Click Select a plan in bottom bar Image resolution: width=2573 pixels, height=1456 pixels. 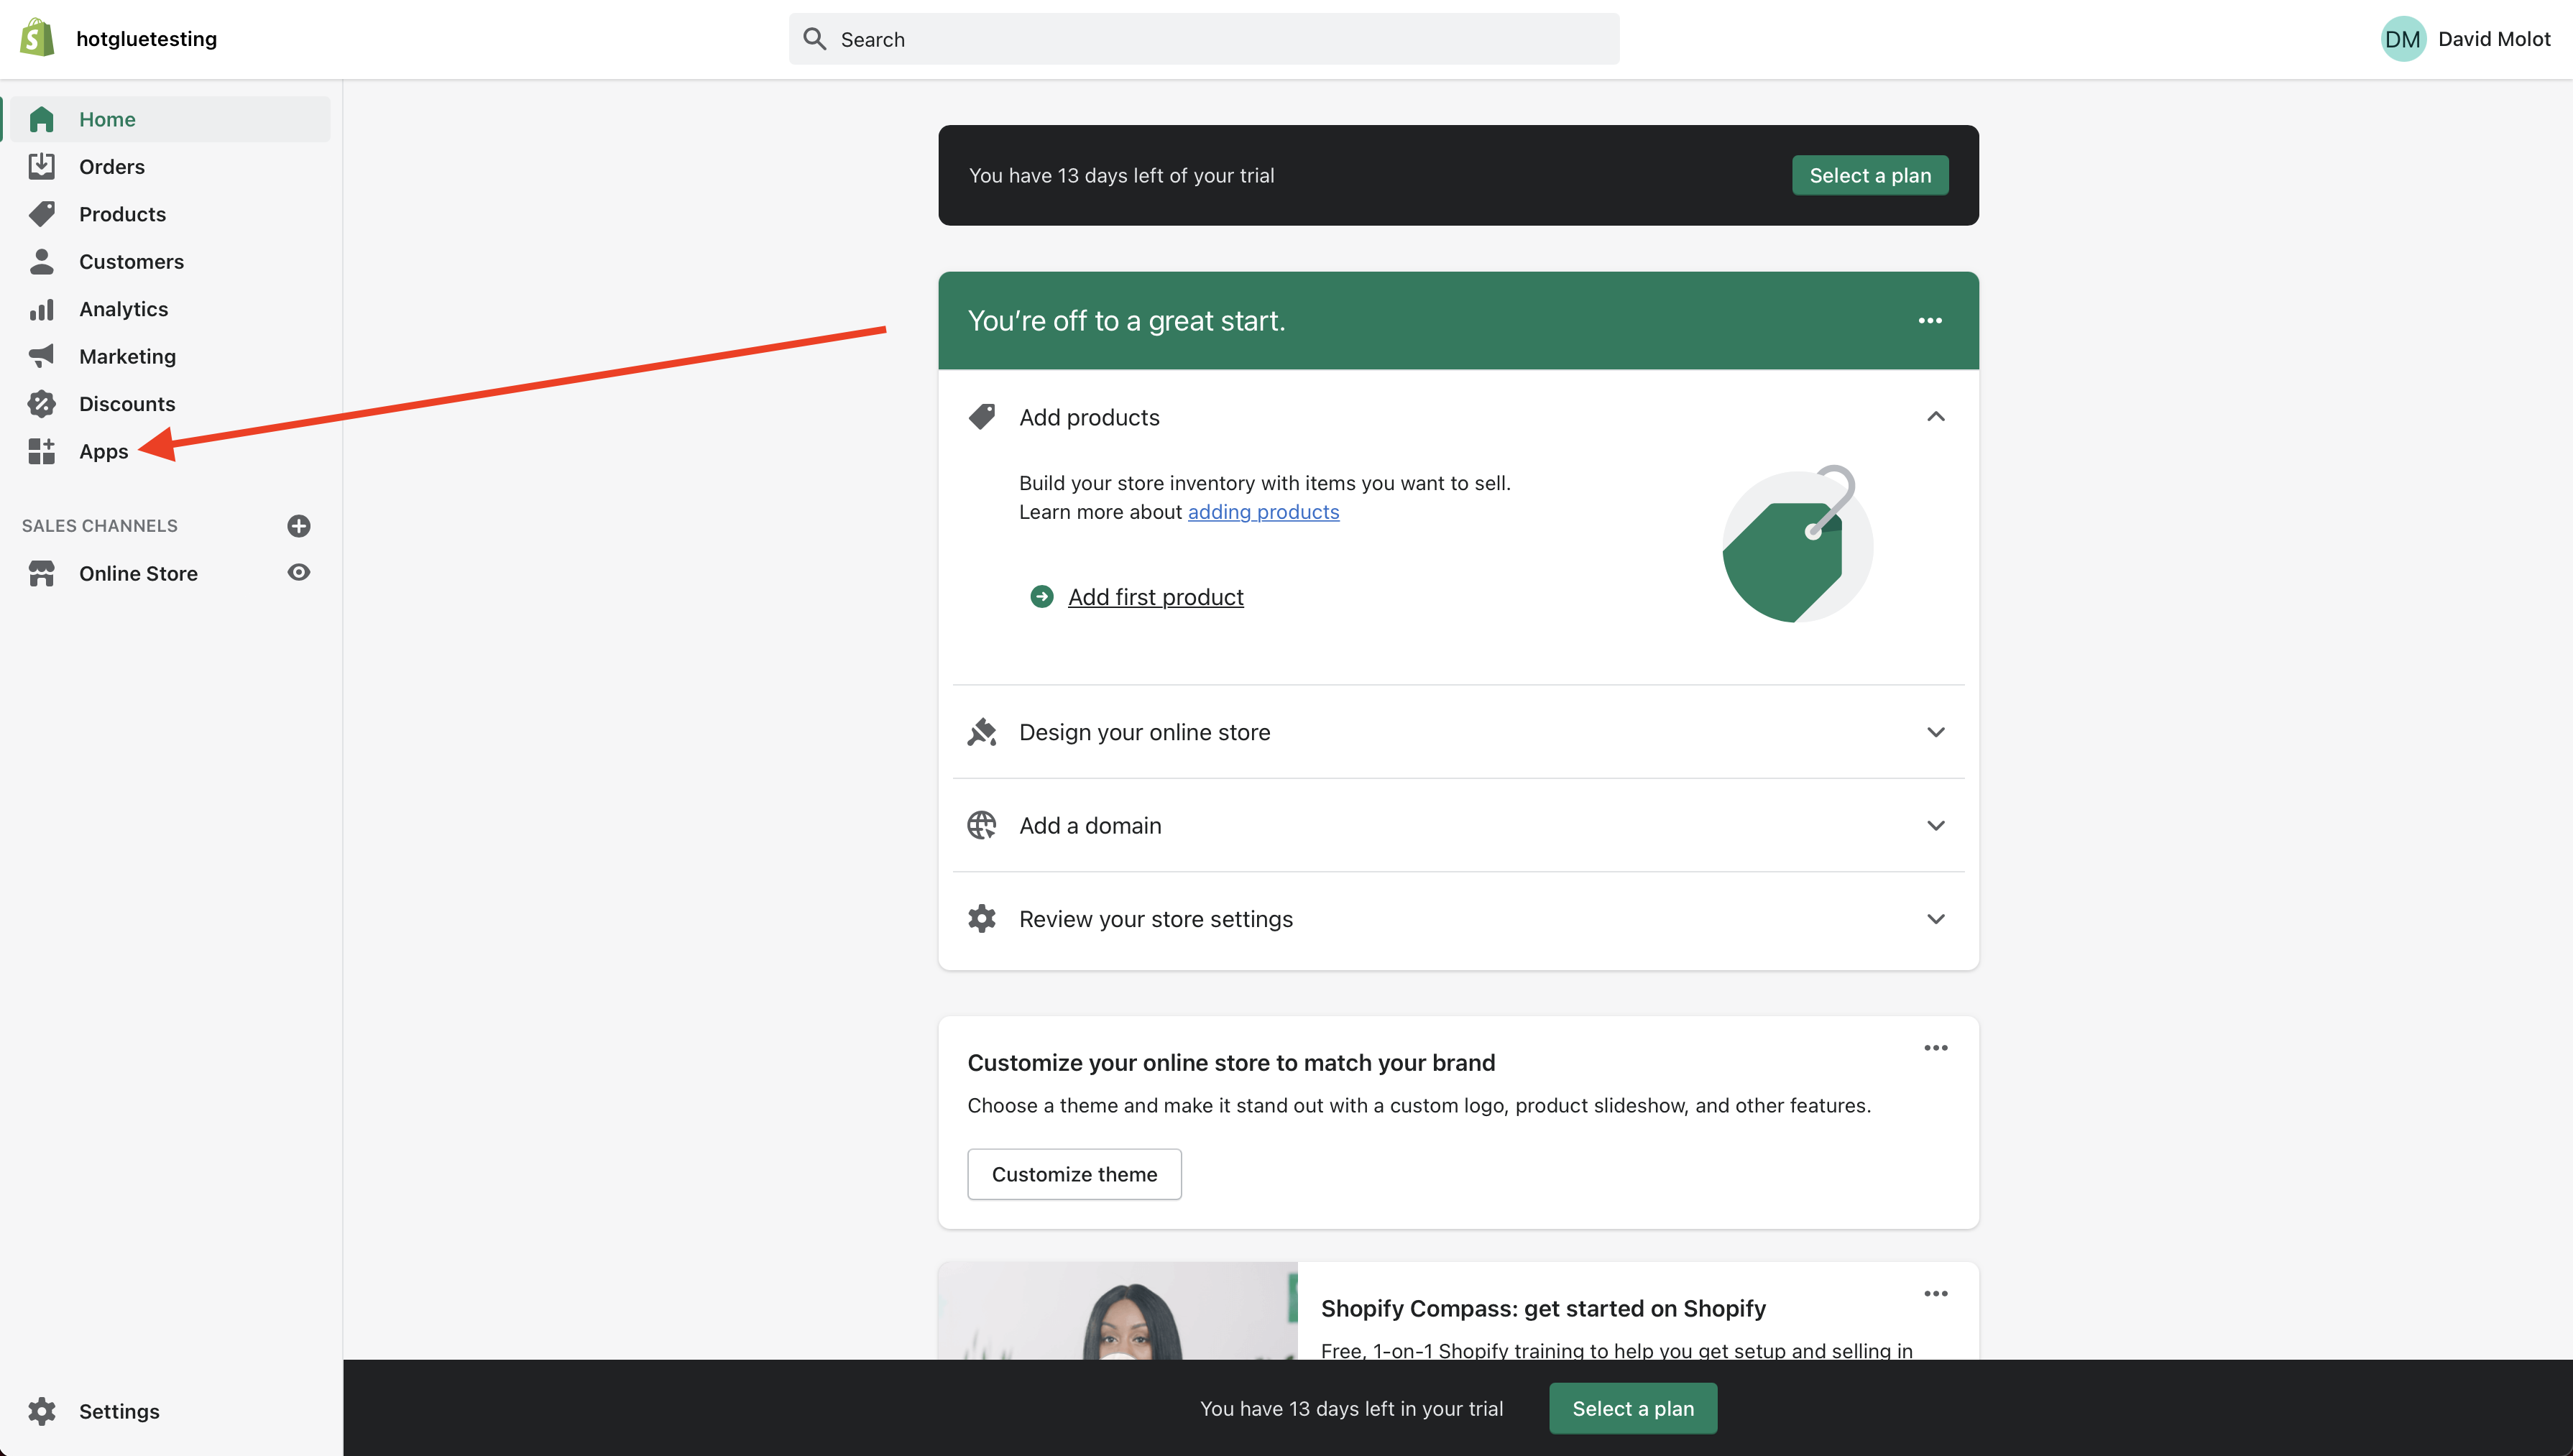pos(1633,1408)
